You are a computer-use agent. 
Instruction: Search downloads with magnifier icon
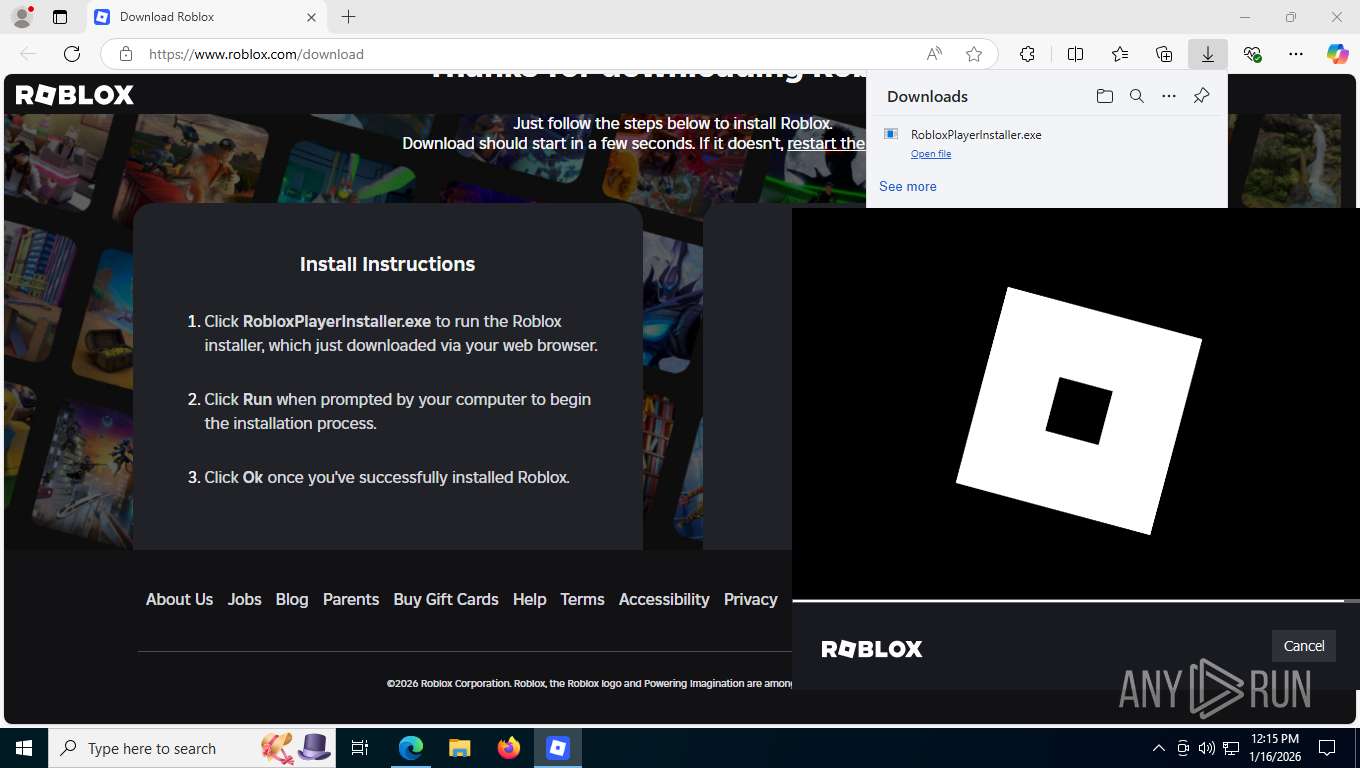1137,96
